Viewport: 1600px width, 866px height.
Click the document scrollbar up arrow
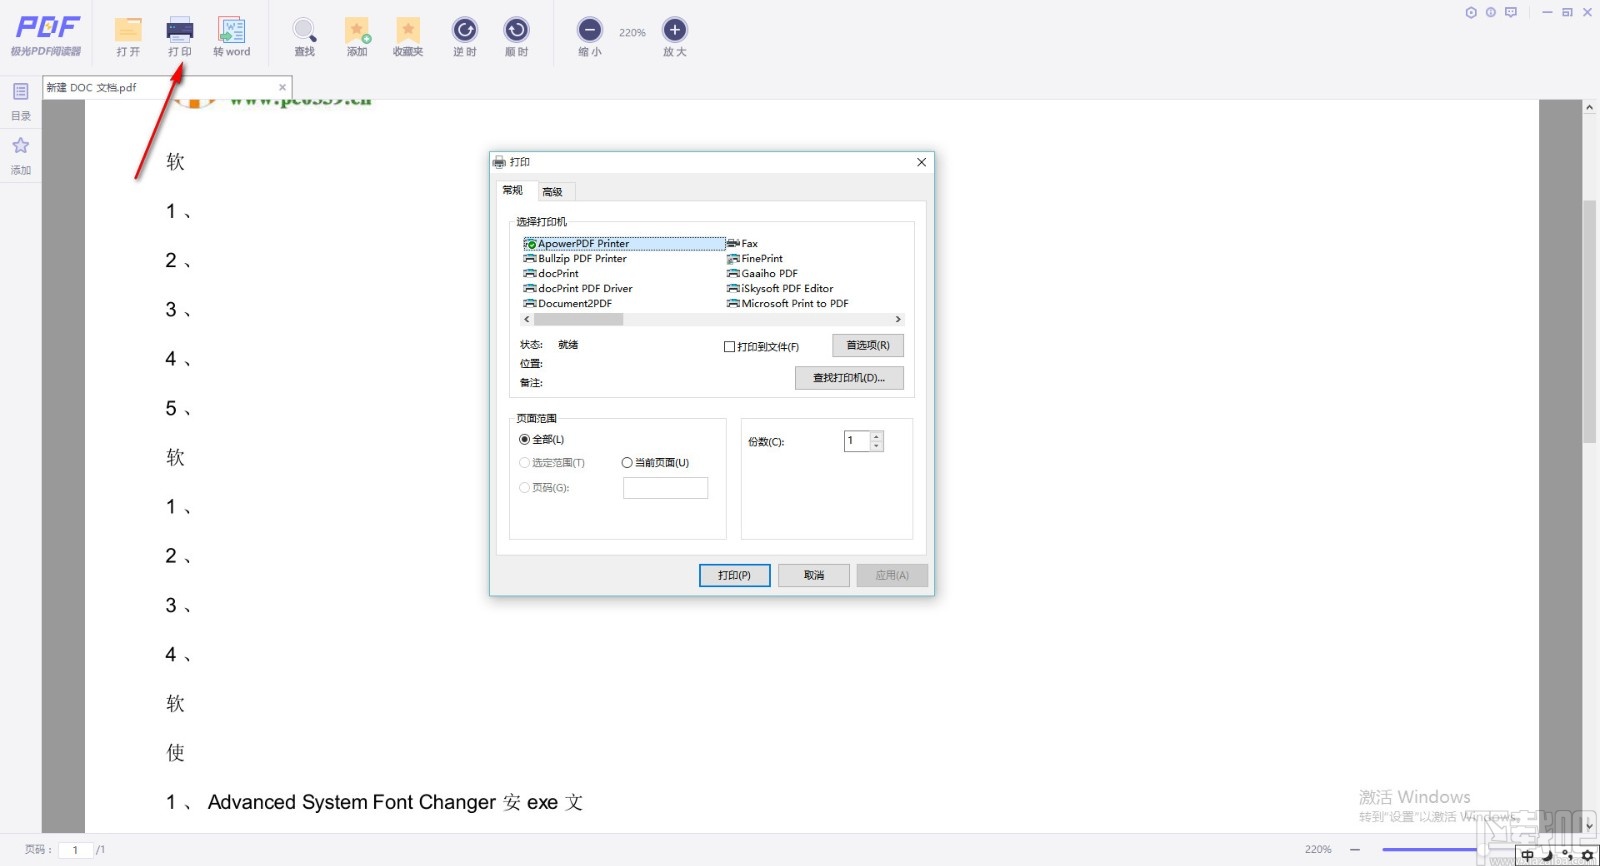(x=1590, y=107)
